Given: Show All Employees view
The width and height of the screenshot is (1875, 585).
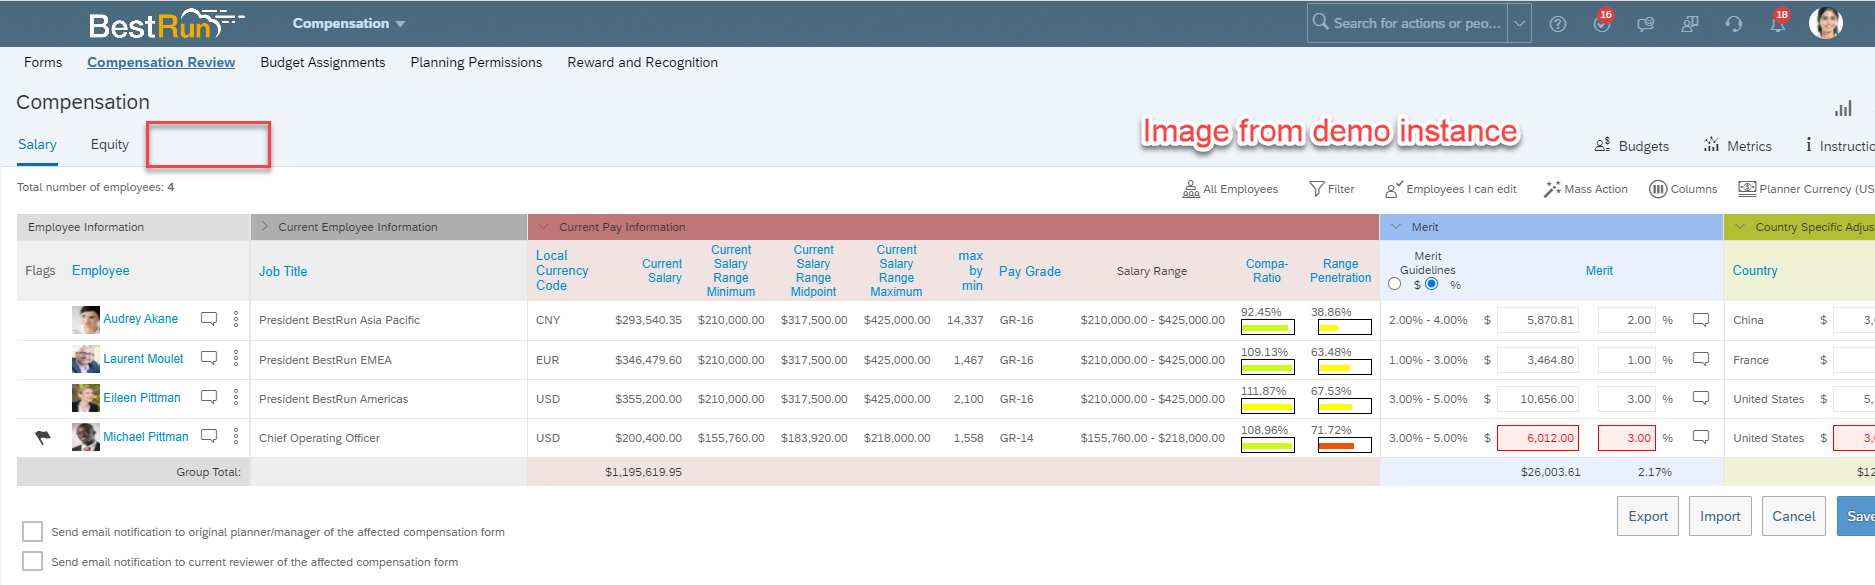Looking at the screenshot, I should (x=1230, y=189).
